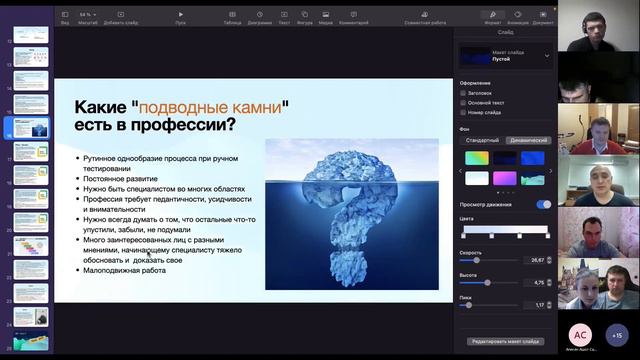Choose the dark navy background swatch
Screen dimensions: 640x360
[x=504, y=158]
